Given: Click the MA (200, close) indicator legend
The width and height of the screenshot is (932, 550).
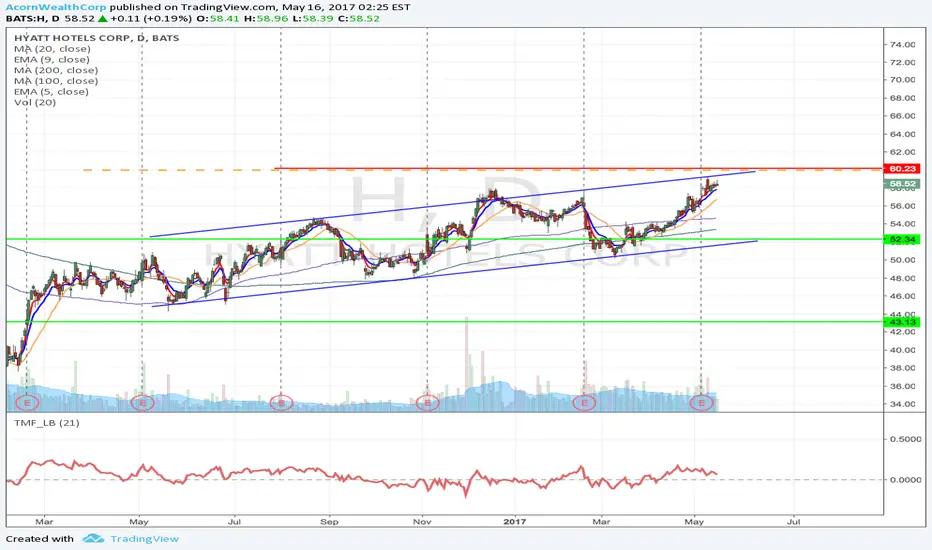Looking at the screenshot, I should tap(56, 70).
